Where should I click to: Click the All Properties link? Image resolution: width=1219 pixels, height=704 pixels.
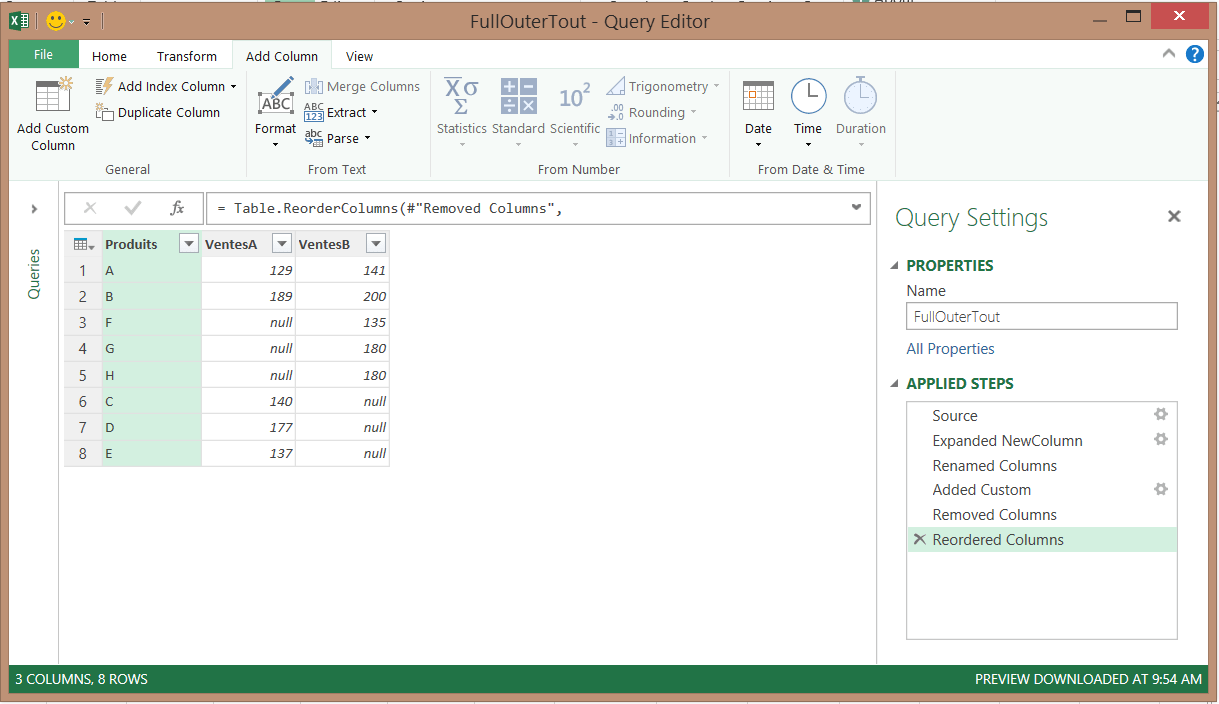pos(950,349)
